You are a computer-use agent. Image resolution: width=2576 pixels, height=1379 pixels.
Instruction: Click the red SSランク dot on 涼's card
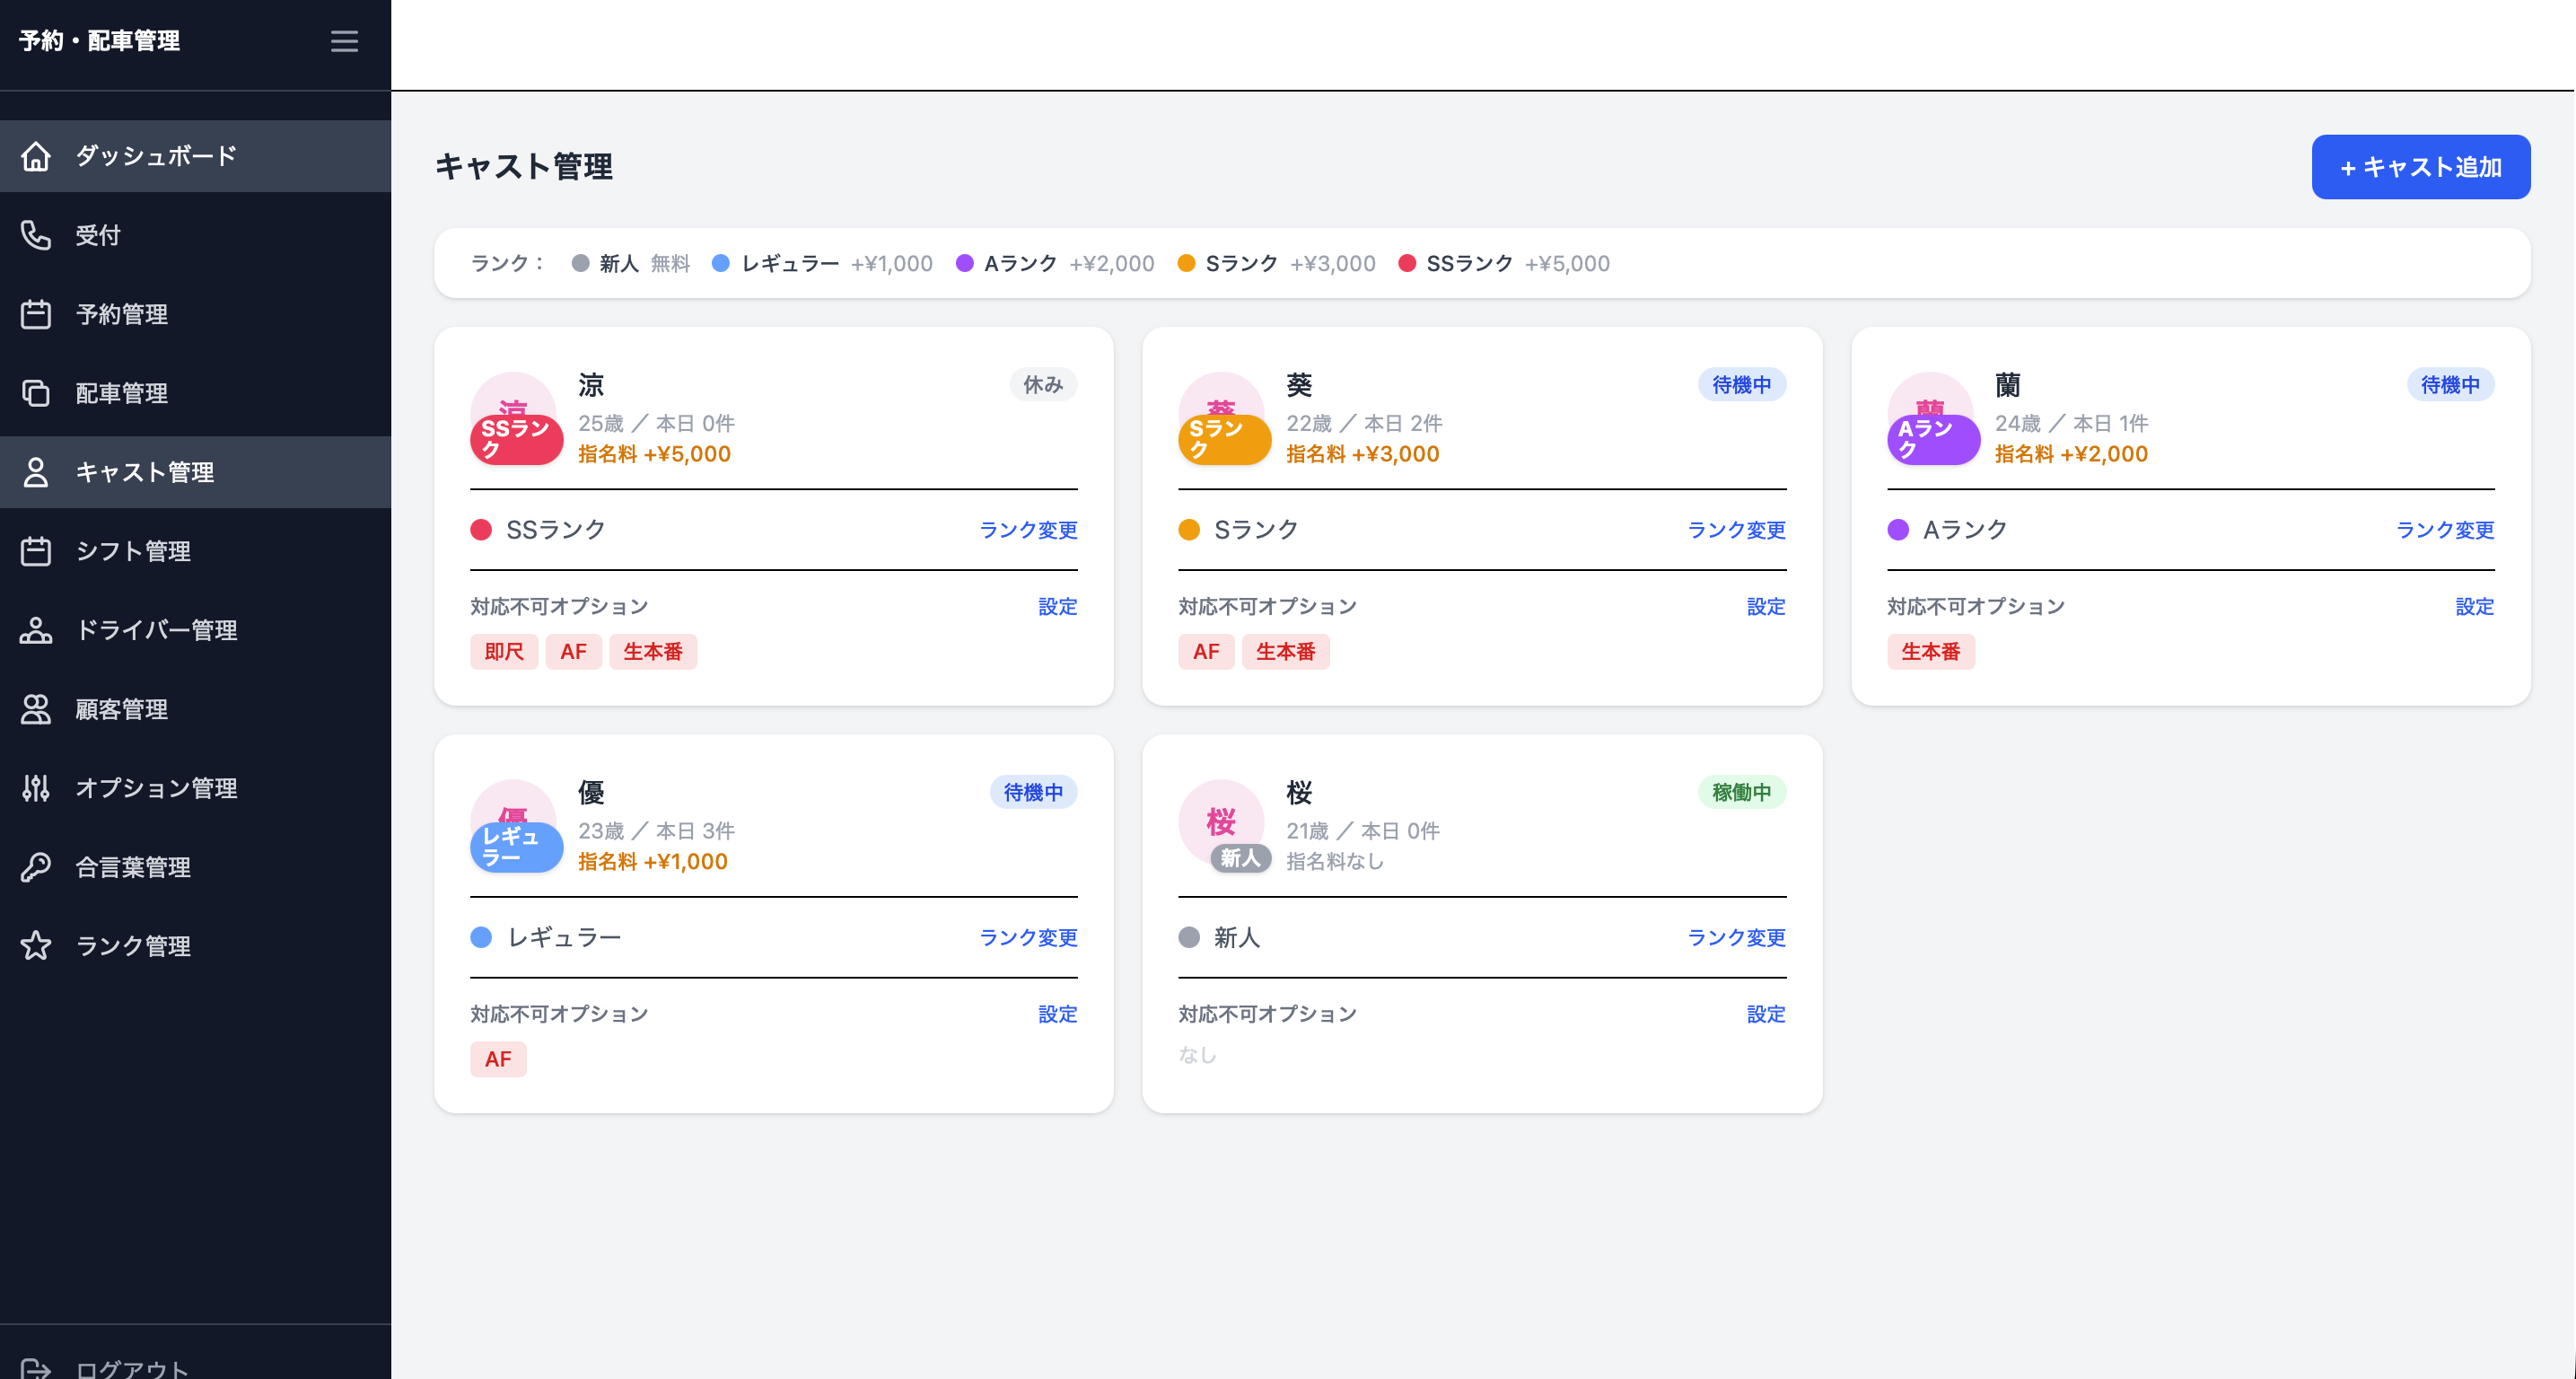[x=481, y=530]
